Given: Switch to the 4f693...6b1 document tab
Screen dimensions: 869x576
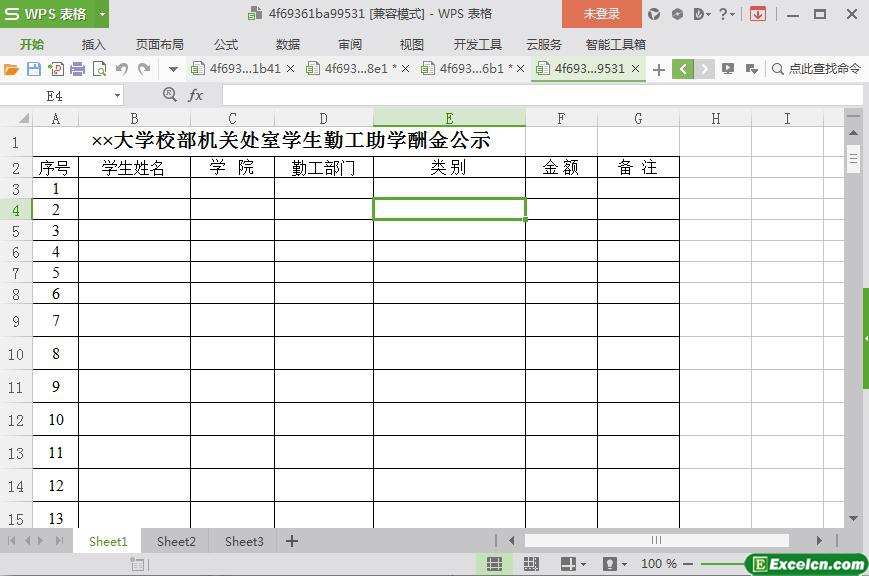Looking at the screenshot, I should (467, 69).
